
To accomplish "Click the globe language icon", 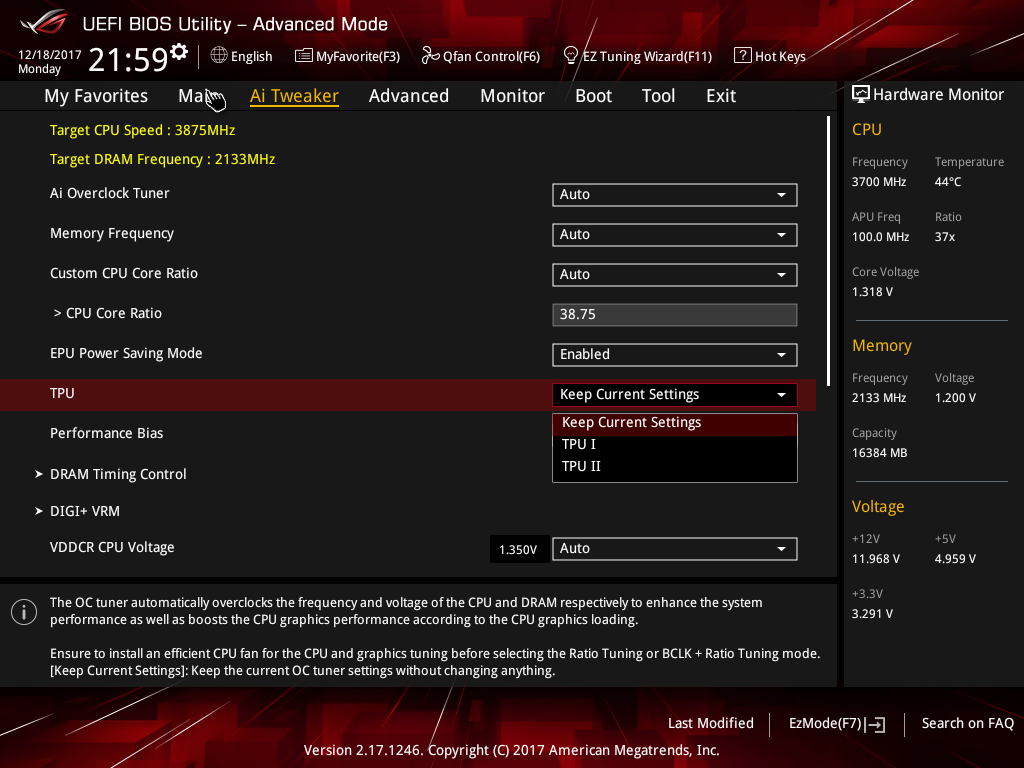I will pos(219,56).
